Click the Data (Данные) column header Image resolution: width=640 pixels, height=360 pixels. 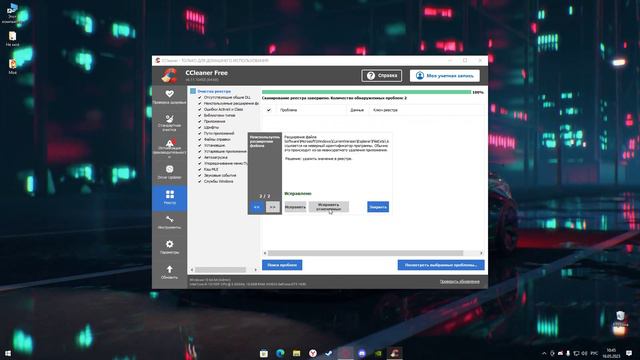coord(357,110)
